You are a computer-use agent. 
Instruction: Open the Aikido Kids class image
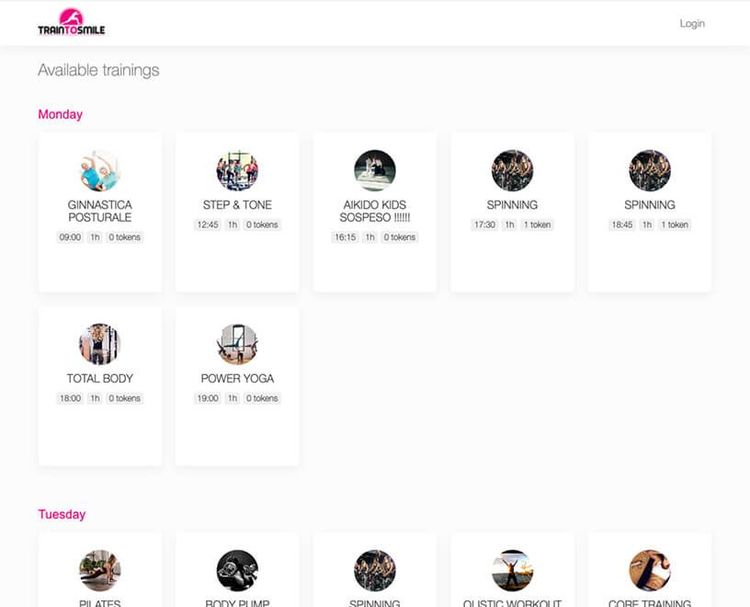375,171
